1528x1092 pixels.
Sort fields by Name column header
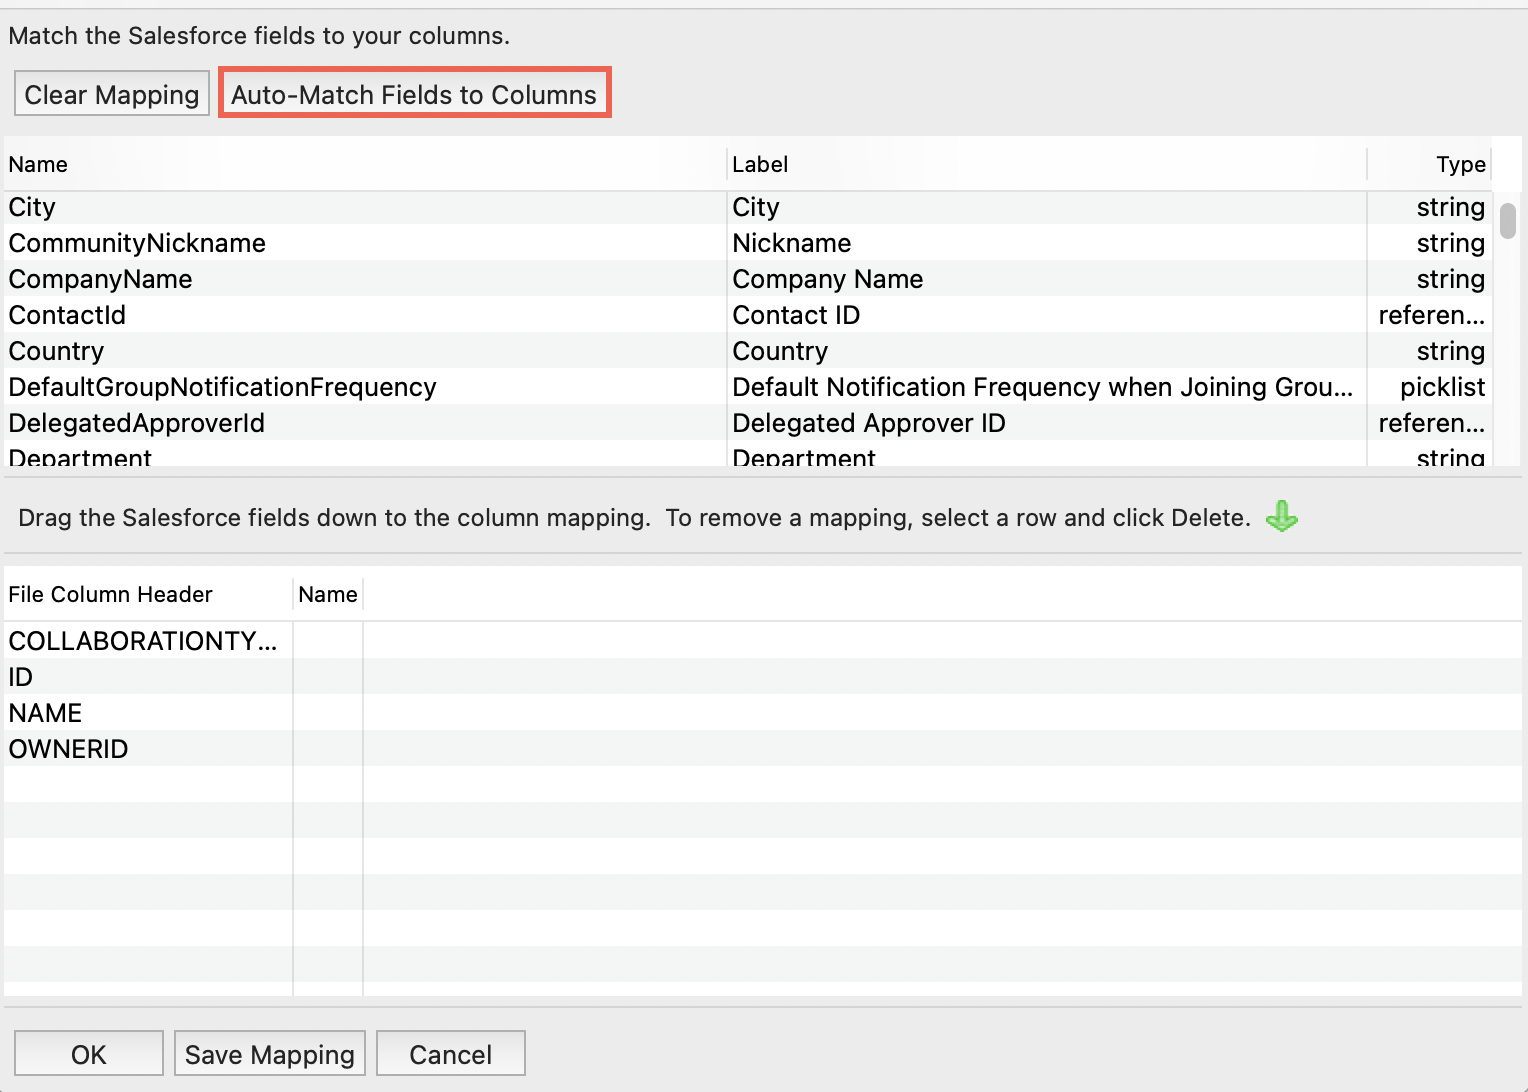pos(365,164)
